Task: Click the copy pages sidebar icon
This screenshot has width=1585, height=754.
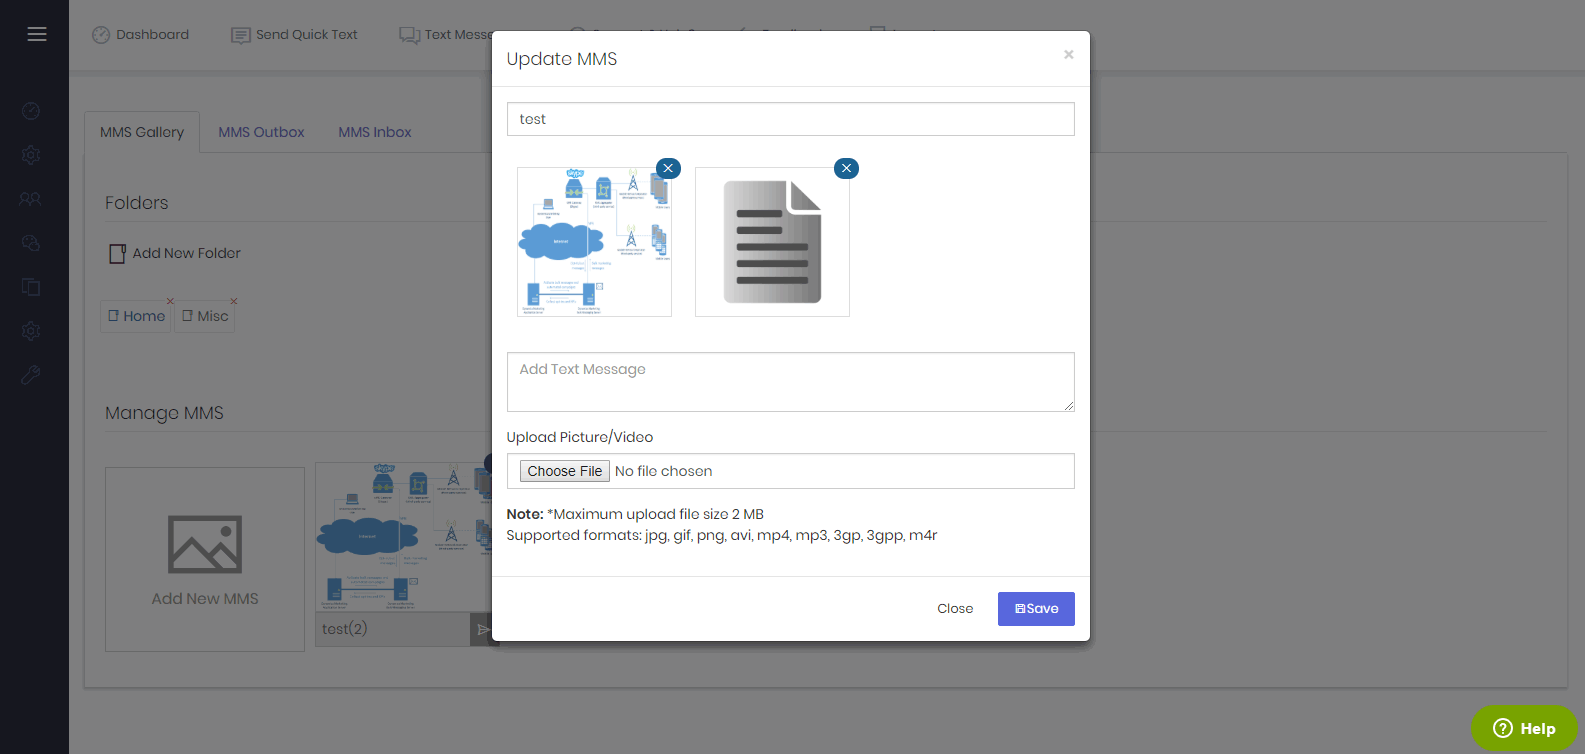Action: pyautogui.click(x=31, y=287)
